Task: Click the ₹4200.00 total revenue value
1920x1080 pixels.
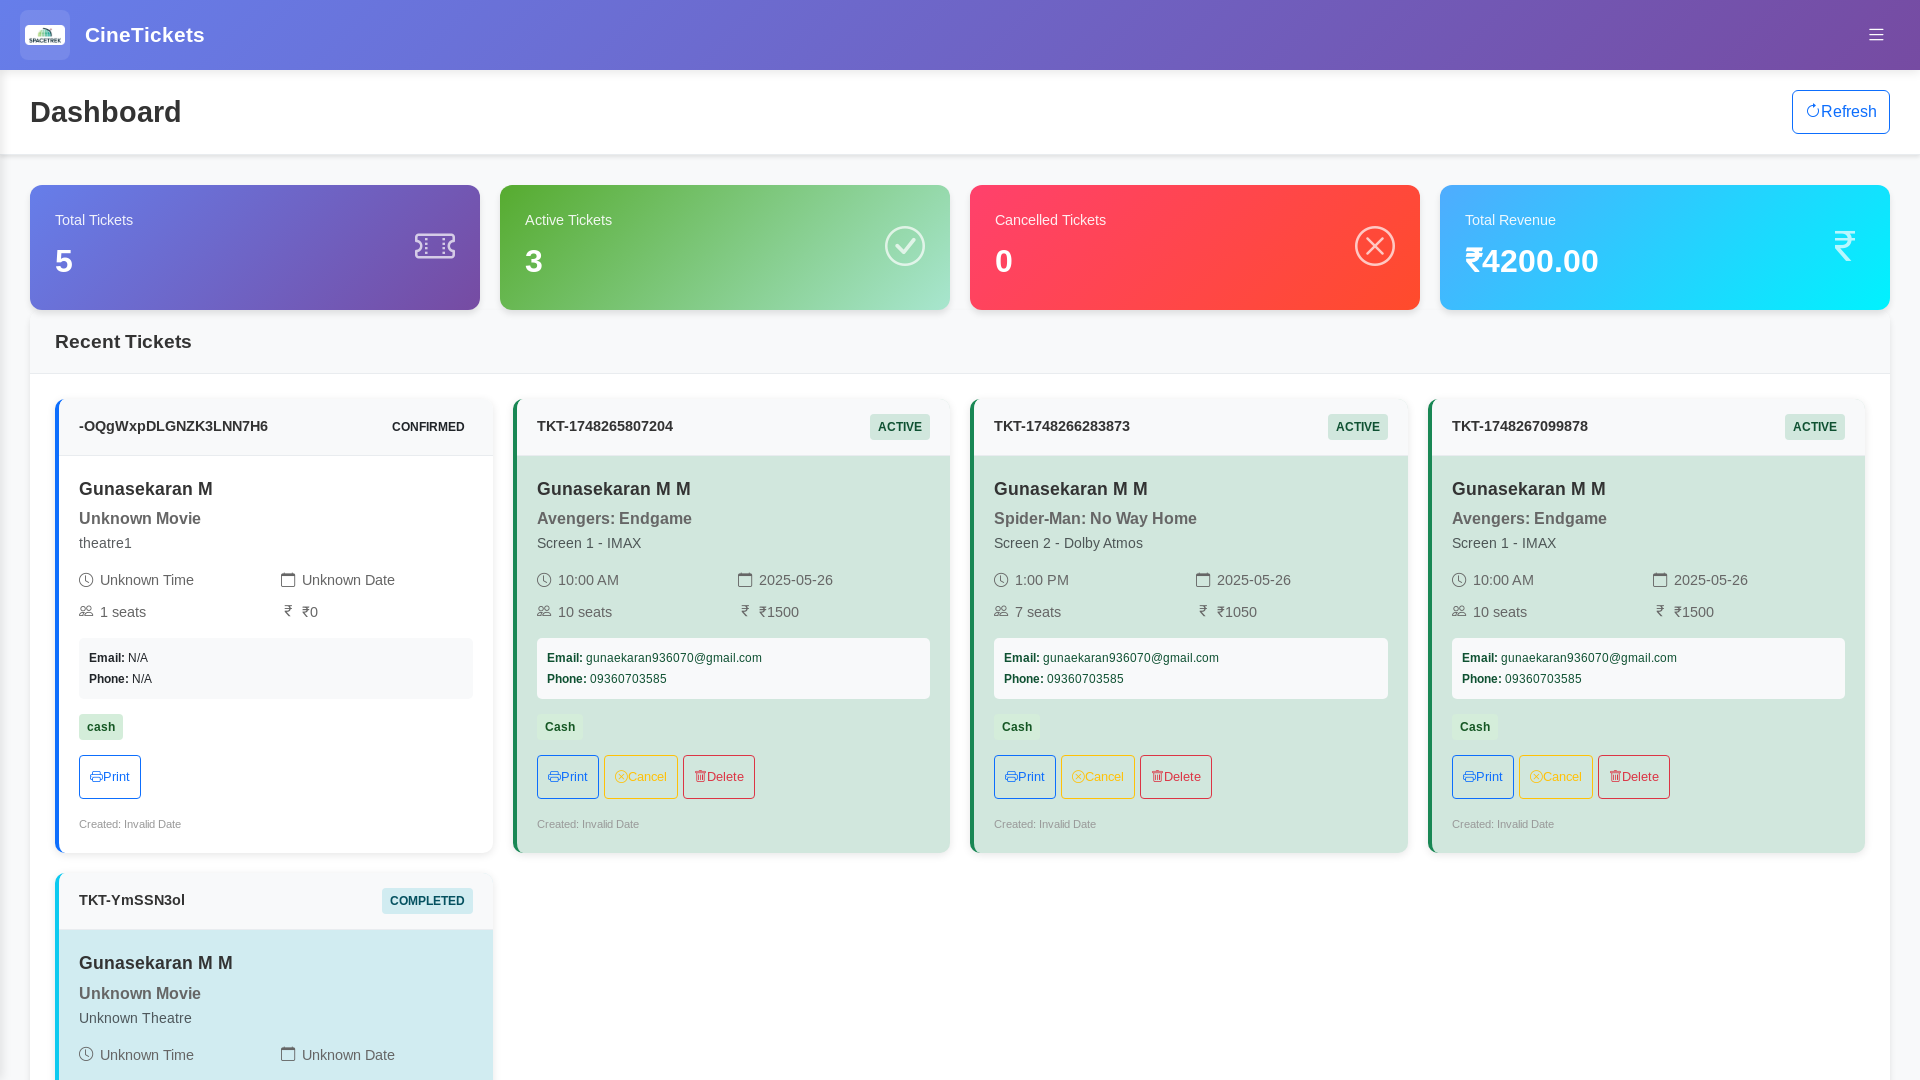Action: click(x=1532, y=261)
